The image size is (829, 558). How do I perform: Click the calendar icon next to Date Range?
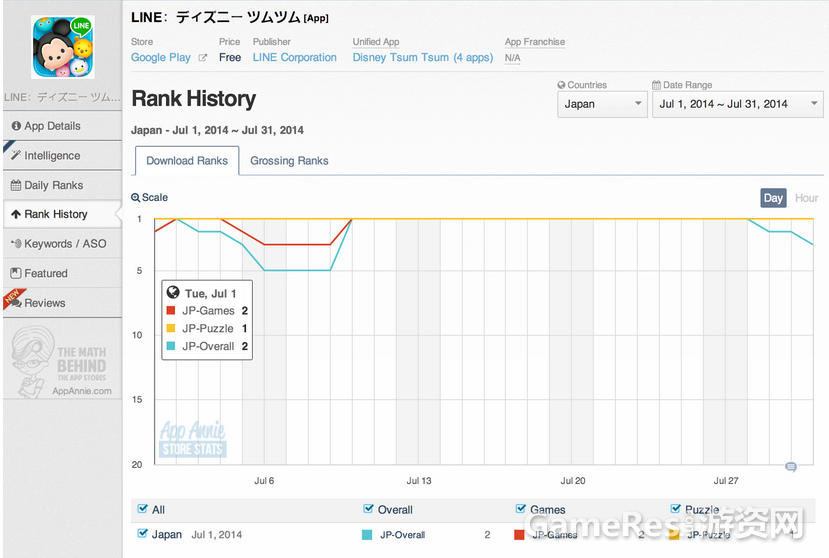pos(656,85)
